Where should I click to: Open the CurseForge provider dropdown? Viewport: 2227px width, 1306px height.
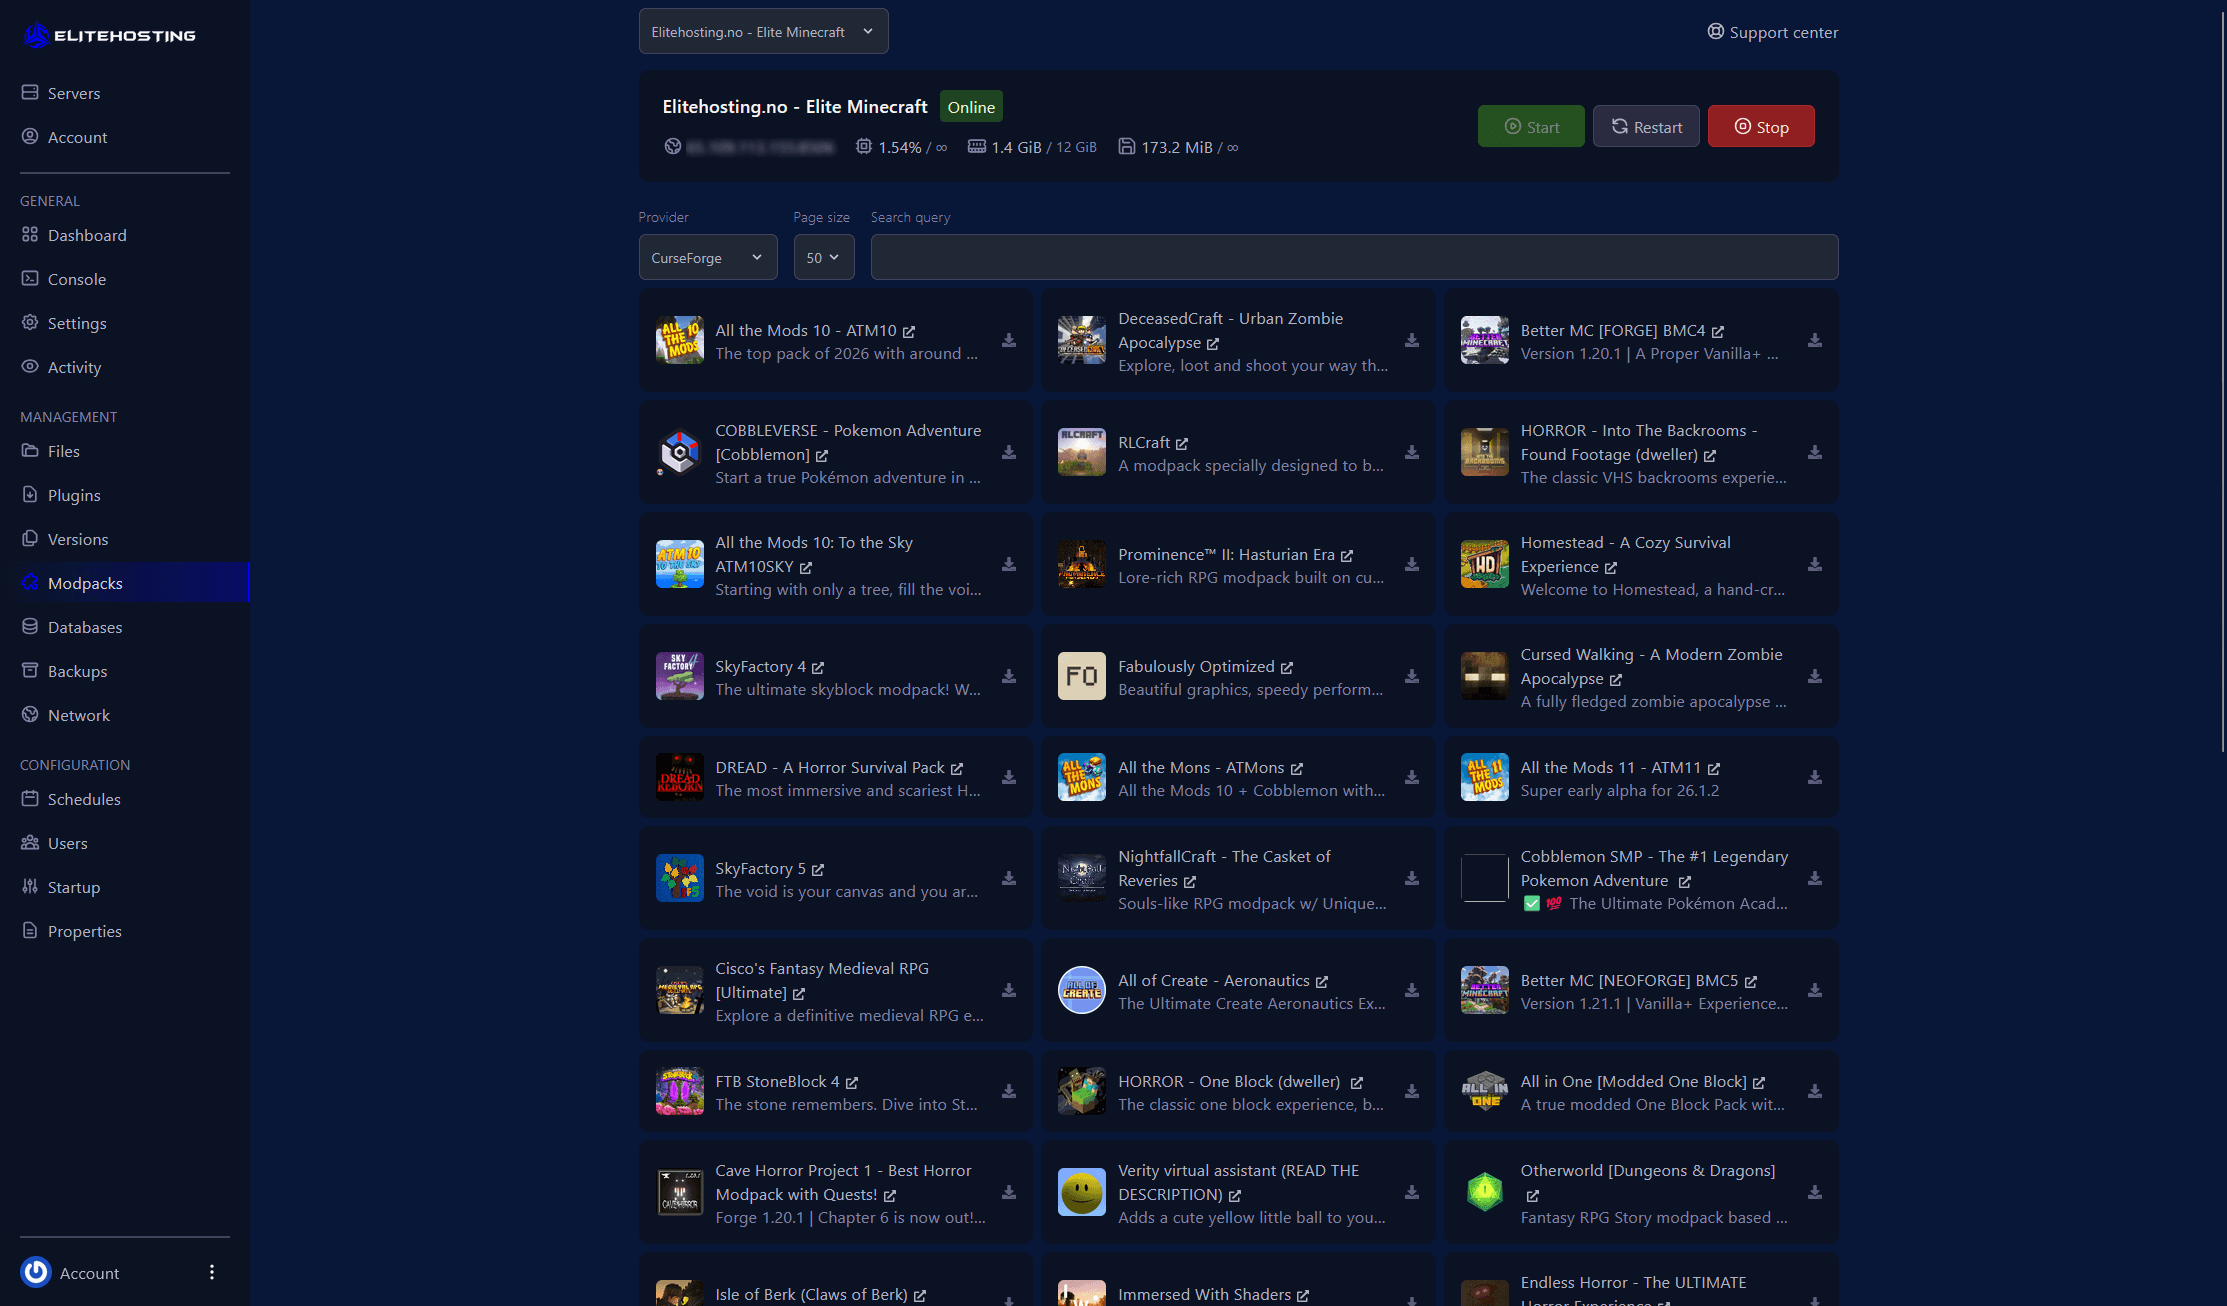708,258
